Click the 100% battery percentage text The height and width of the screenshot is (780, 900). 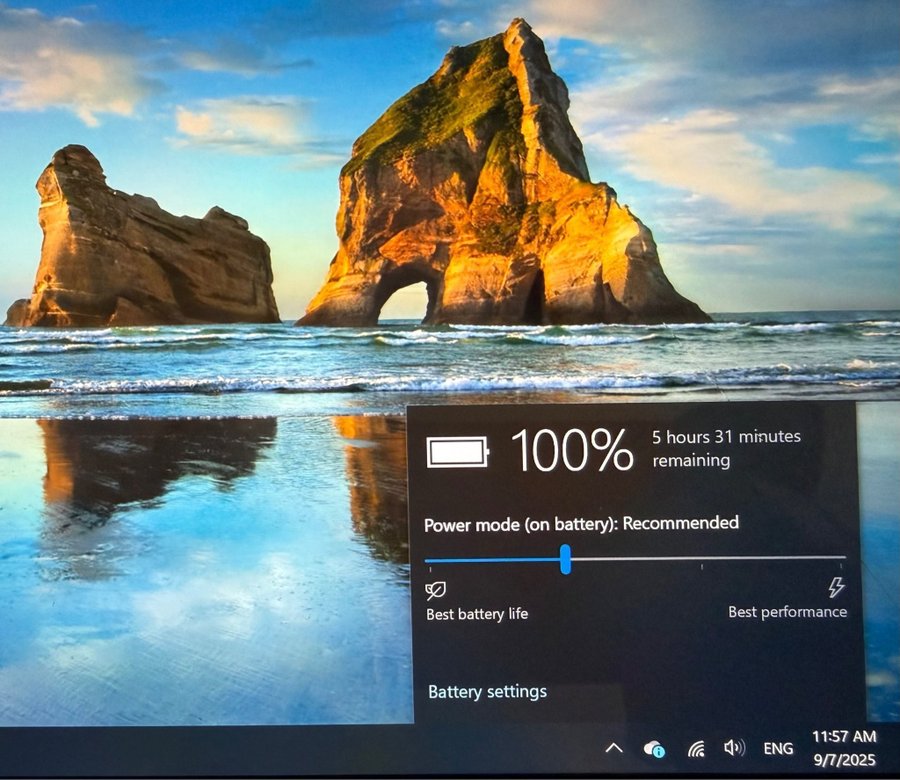572,450
